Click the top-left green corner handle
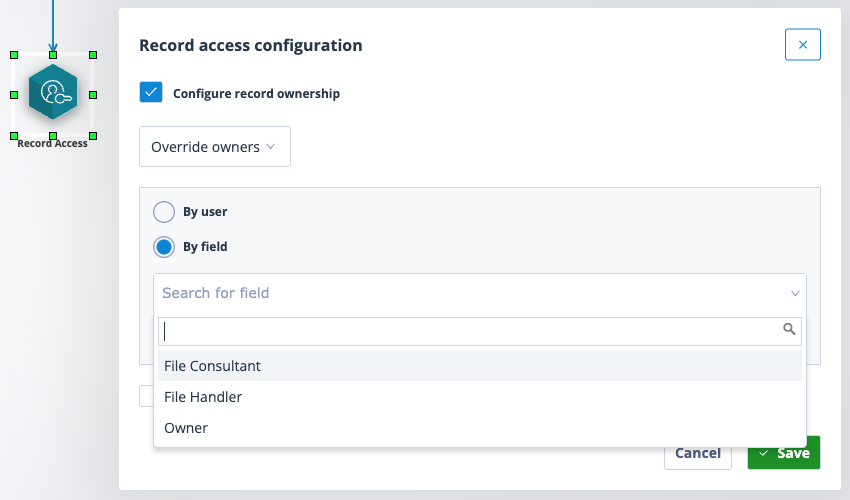850x500 pixels. (14, 55)
